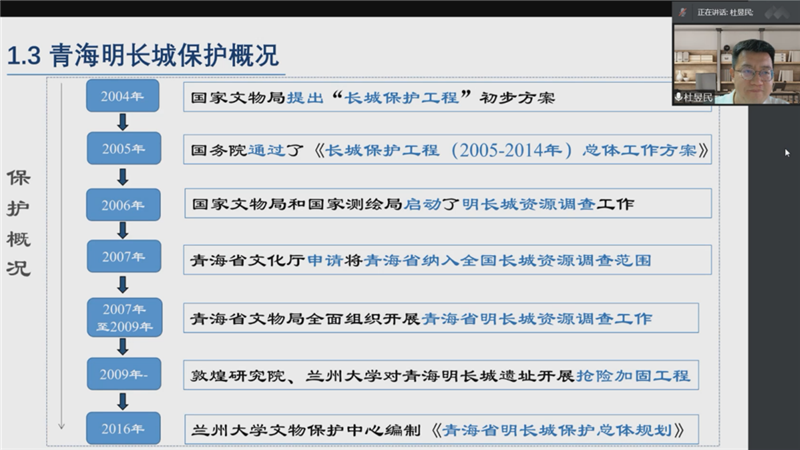Image resolution: width=800 pixels, height=450 pixels.
Task: Select the 2016年 timeline box
Action: tap(123, 429)
